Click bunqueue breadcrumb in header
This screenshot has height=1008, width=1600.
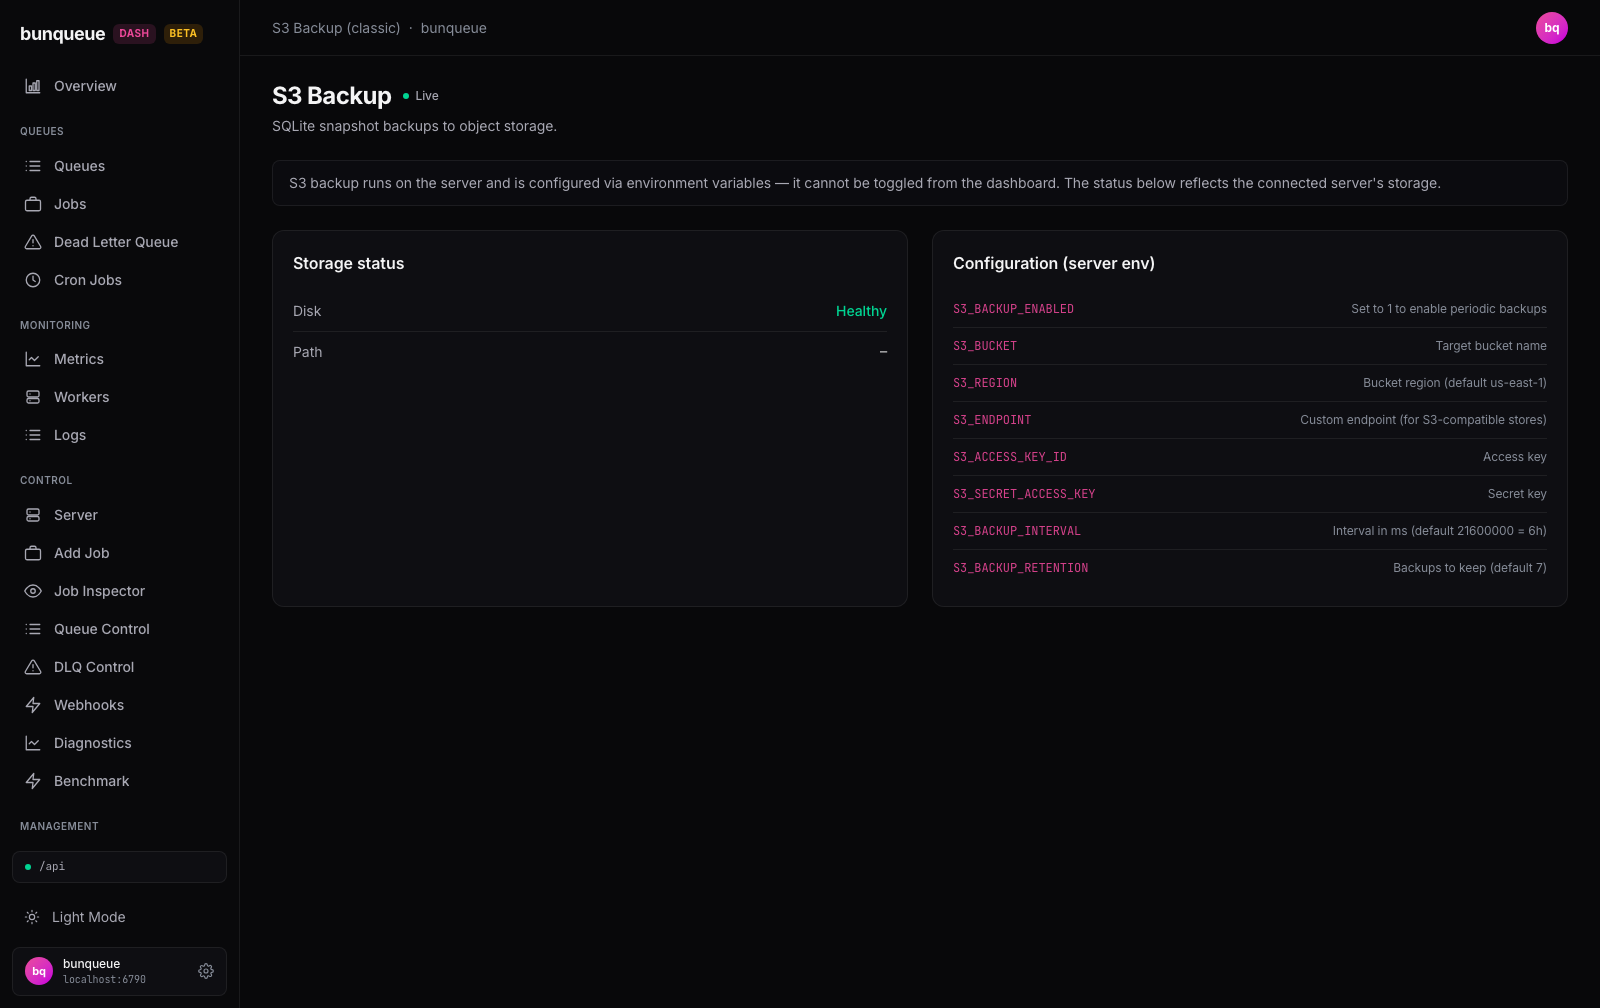[454, 28]
